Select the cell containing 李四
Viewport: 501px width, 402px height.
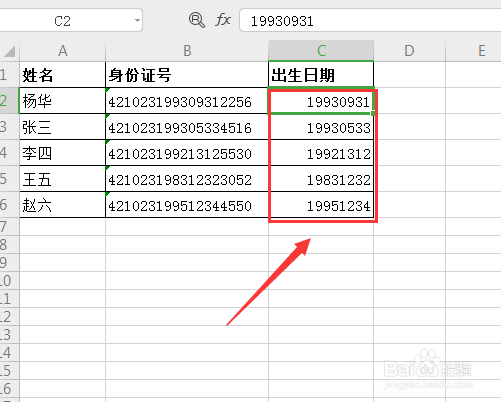click(63, 153)
